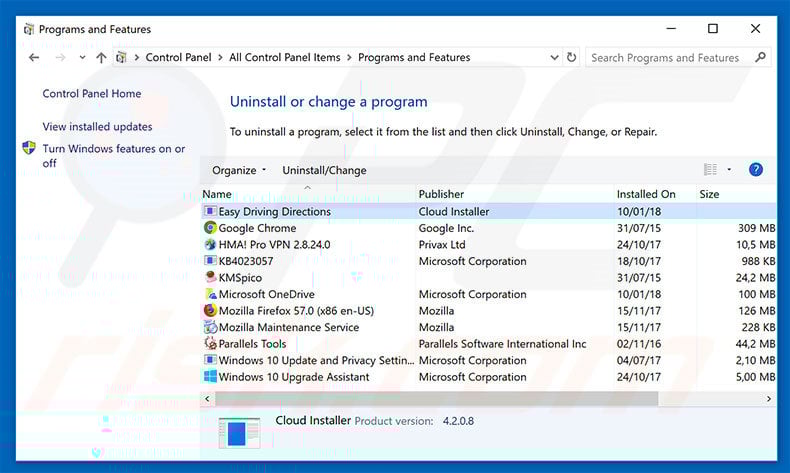Click the Windows features shield icon
The height and width of the screenshot is (473, 790).
tap(29, 148)
